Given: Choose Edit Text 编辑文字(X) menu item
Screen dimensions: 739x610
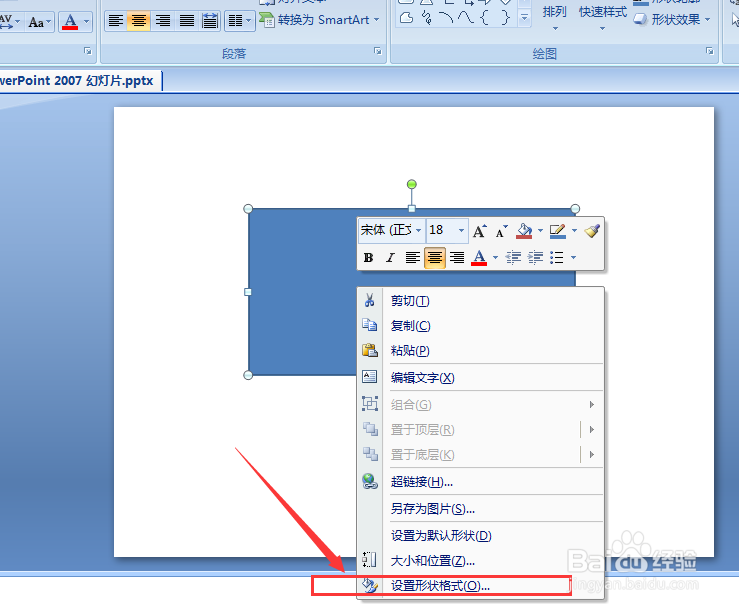Looking at the screenshot, I should point(480,378).
